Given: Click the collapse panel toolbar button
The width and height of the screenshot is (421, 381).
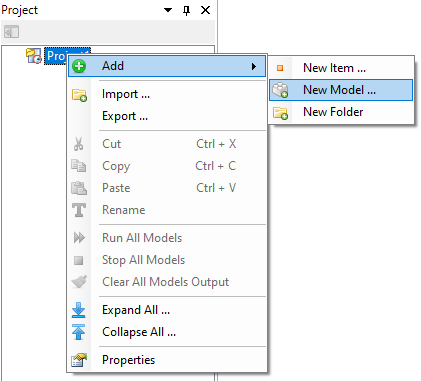Looking at the screenshot, I should (x=11, y=32).
